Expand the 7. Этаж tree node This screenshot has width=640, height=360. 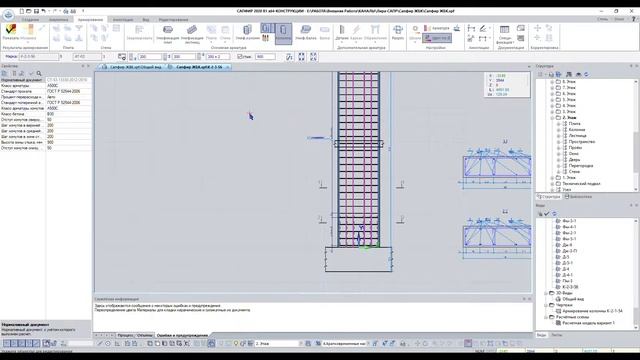(552, 88)
